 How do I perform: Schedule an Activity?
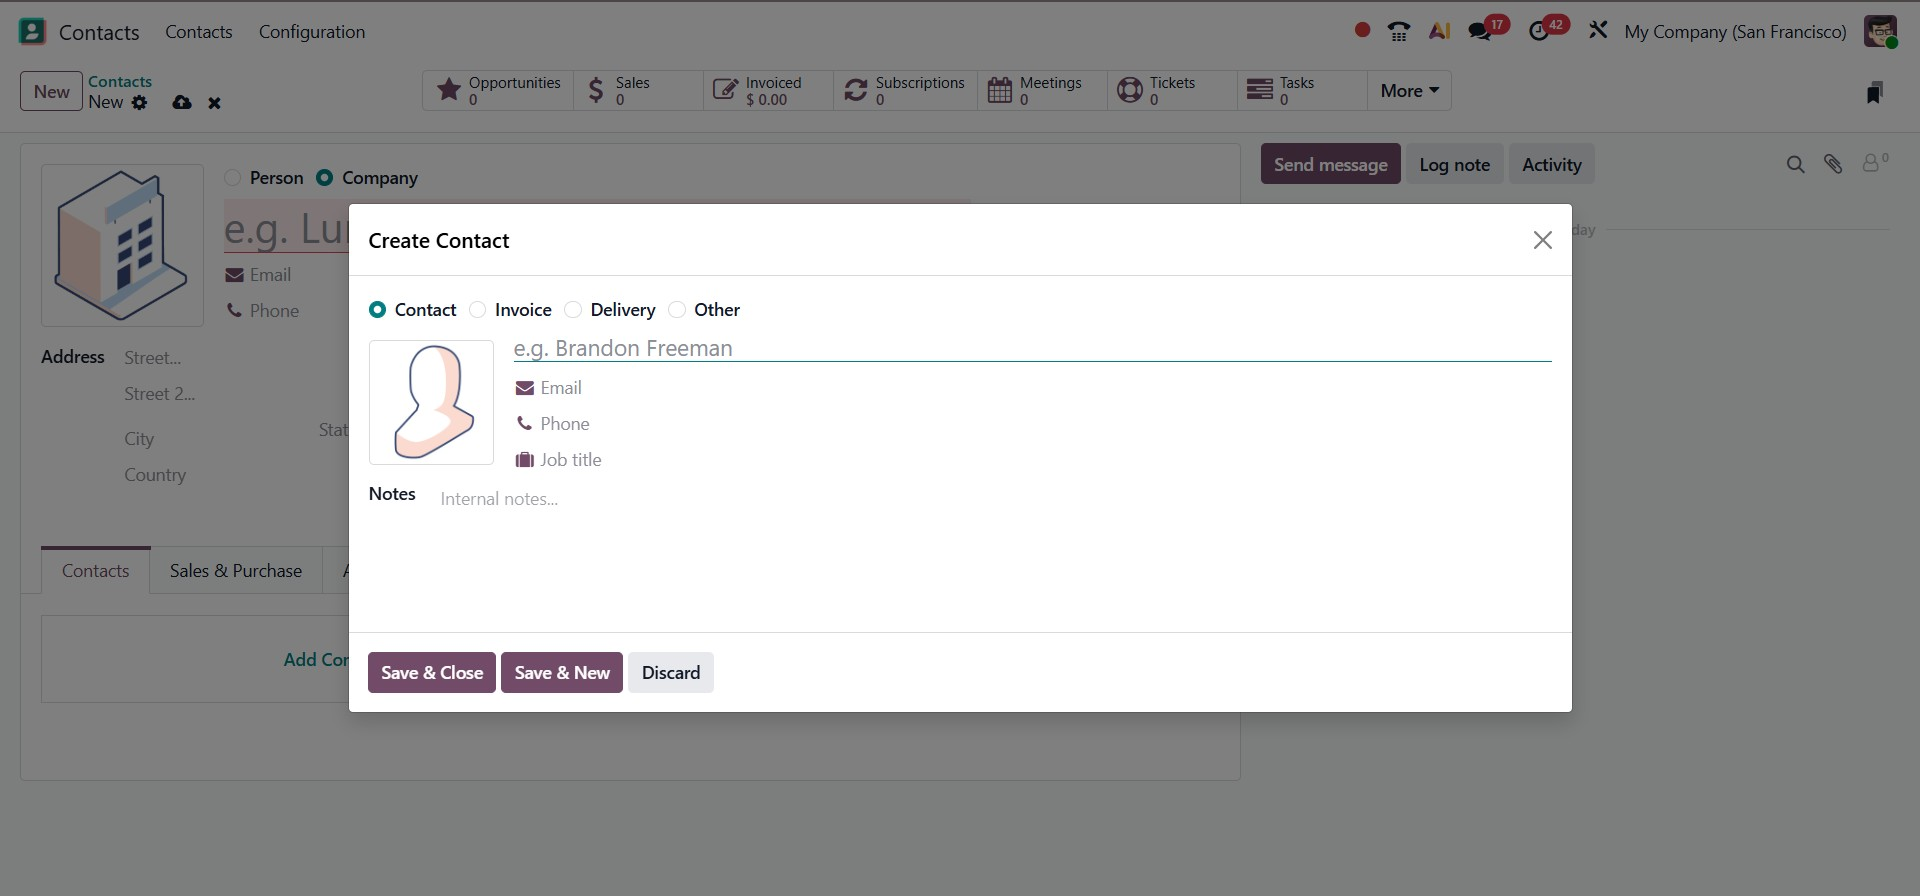[x=1552, y=164]
